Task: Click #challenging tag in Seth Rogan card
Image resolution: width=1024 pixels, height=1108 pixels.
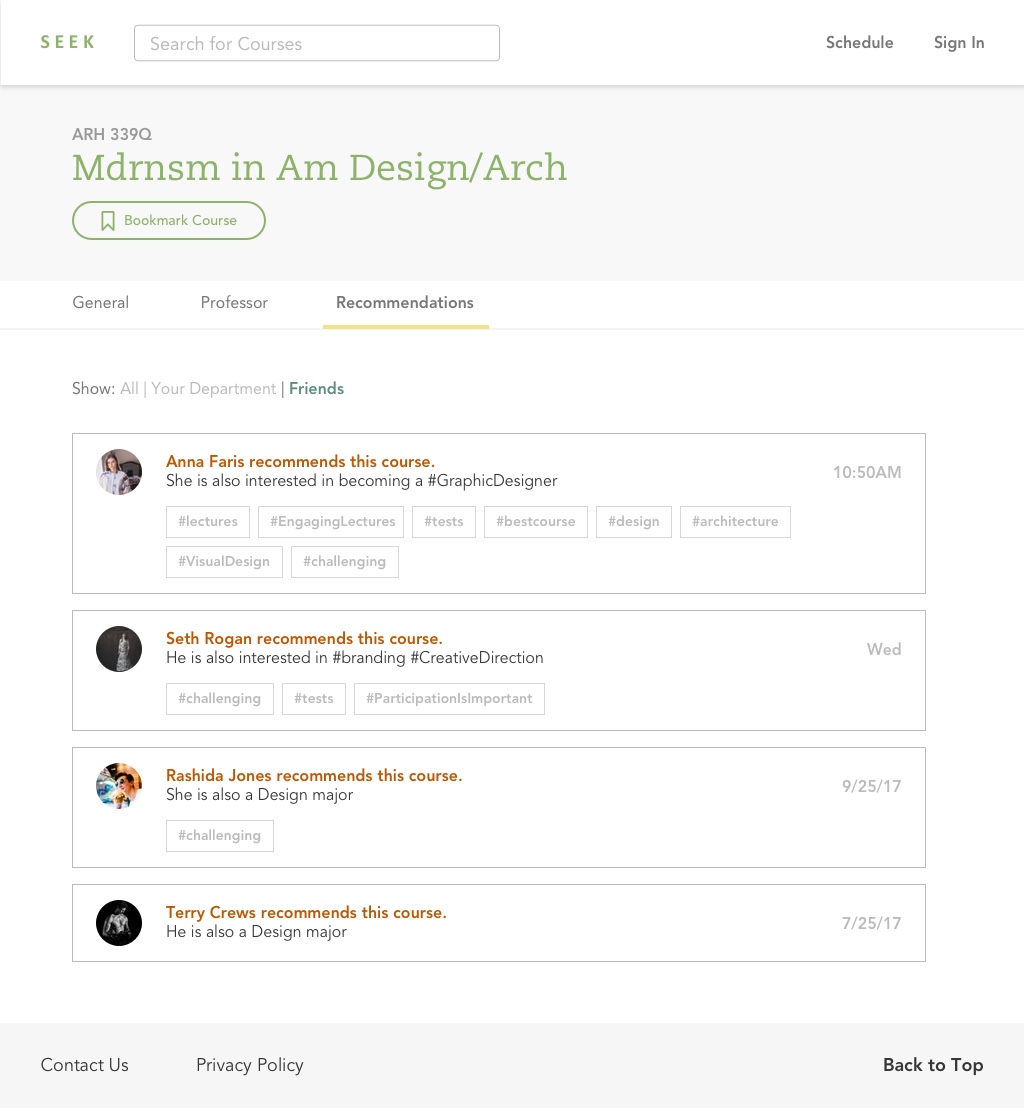Action: (x=220, y=699)
